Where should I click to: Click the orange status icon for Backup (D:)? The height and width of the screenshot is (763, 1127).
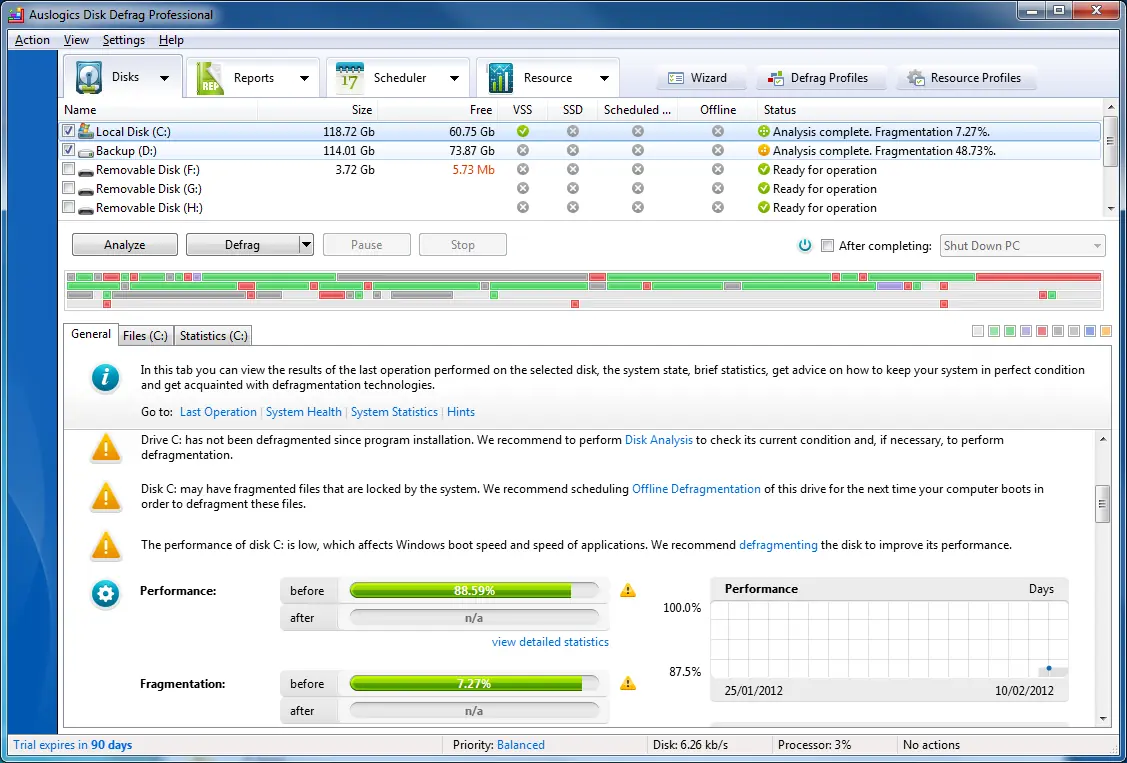point(764,151)
